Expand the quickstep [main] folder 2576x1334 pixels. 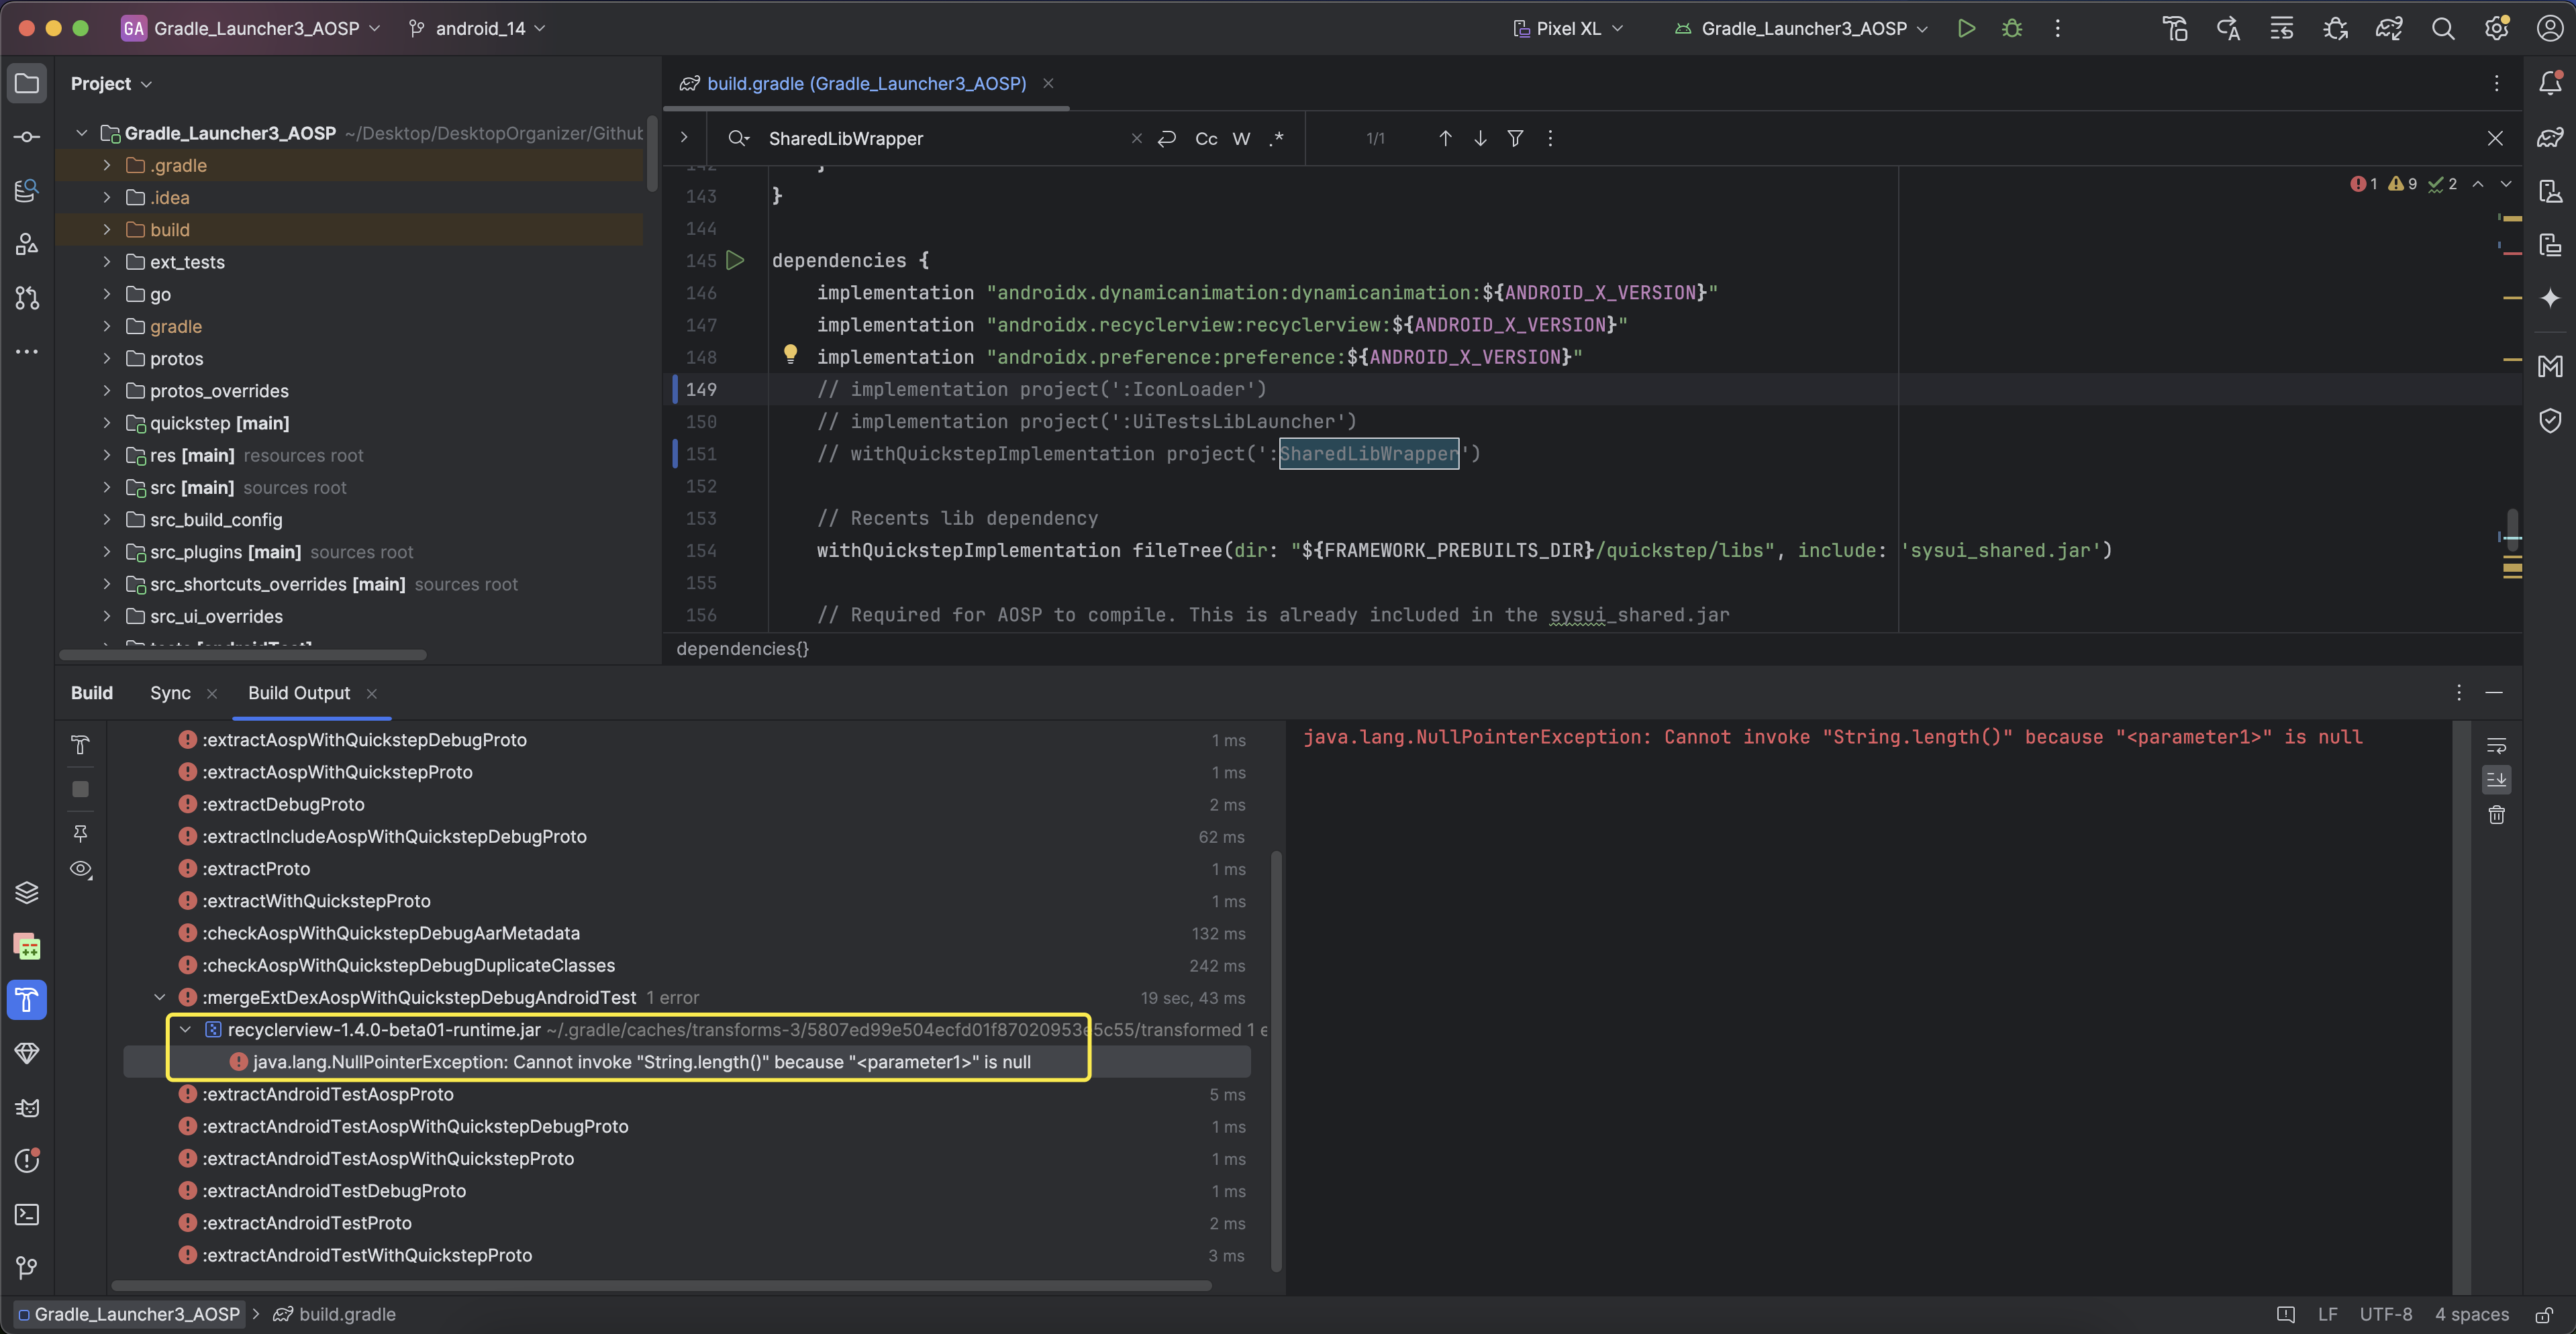pos(107,423)
